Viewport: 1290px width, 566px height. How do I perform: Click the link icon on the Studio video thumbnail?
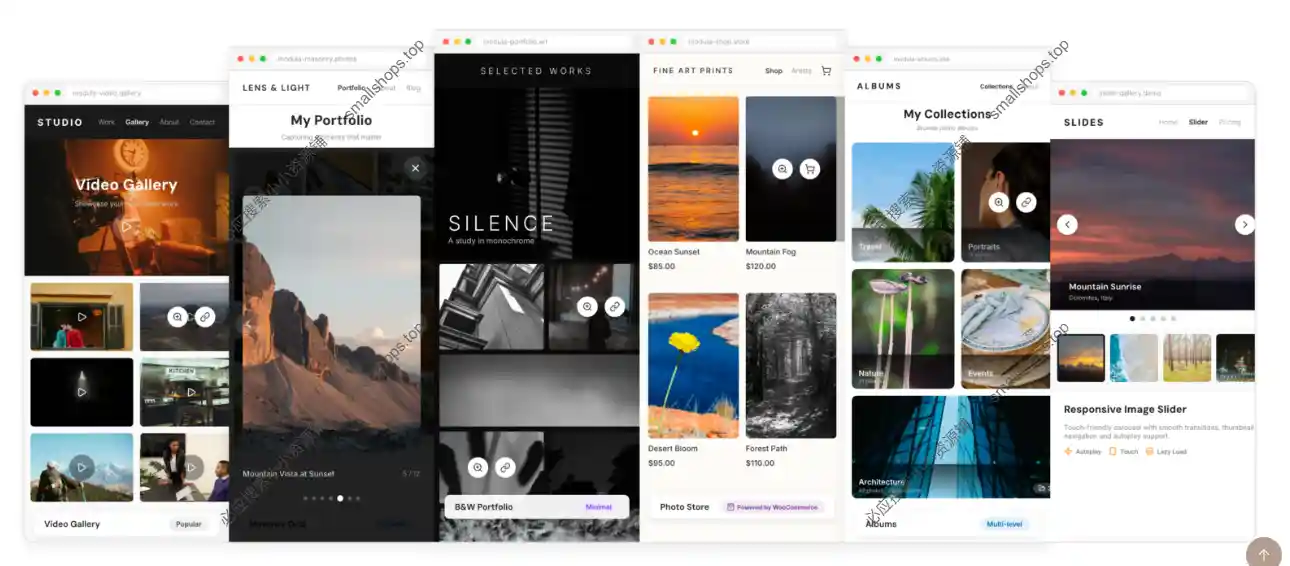pos(205,317)
